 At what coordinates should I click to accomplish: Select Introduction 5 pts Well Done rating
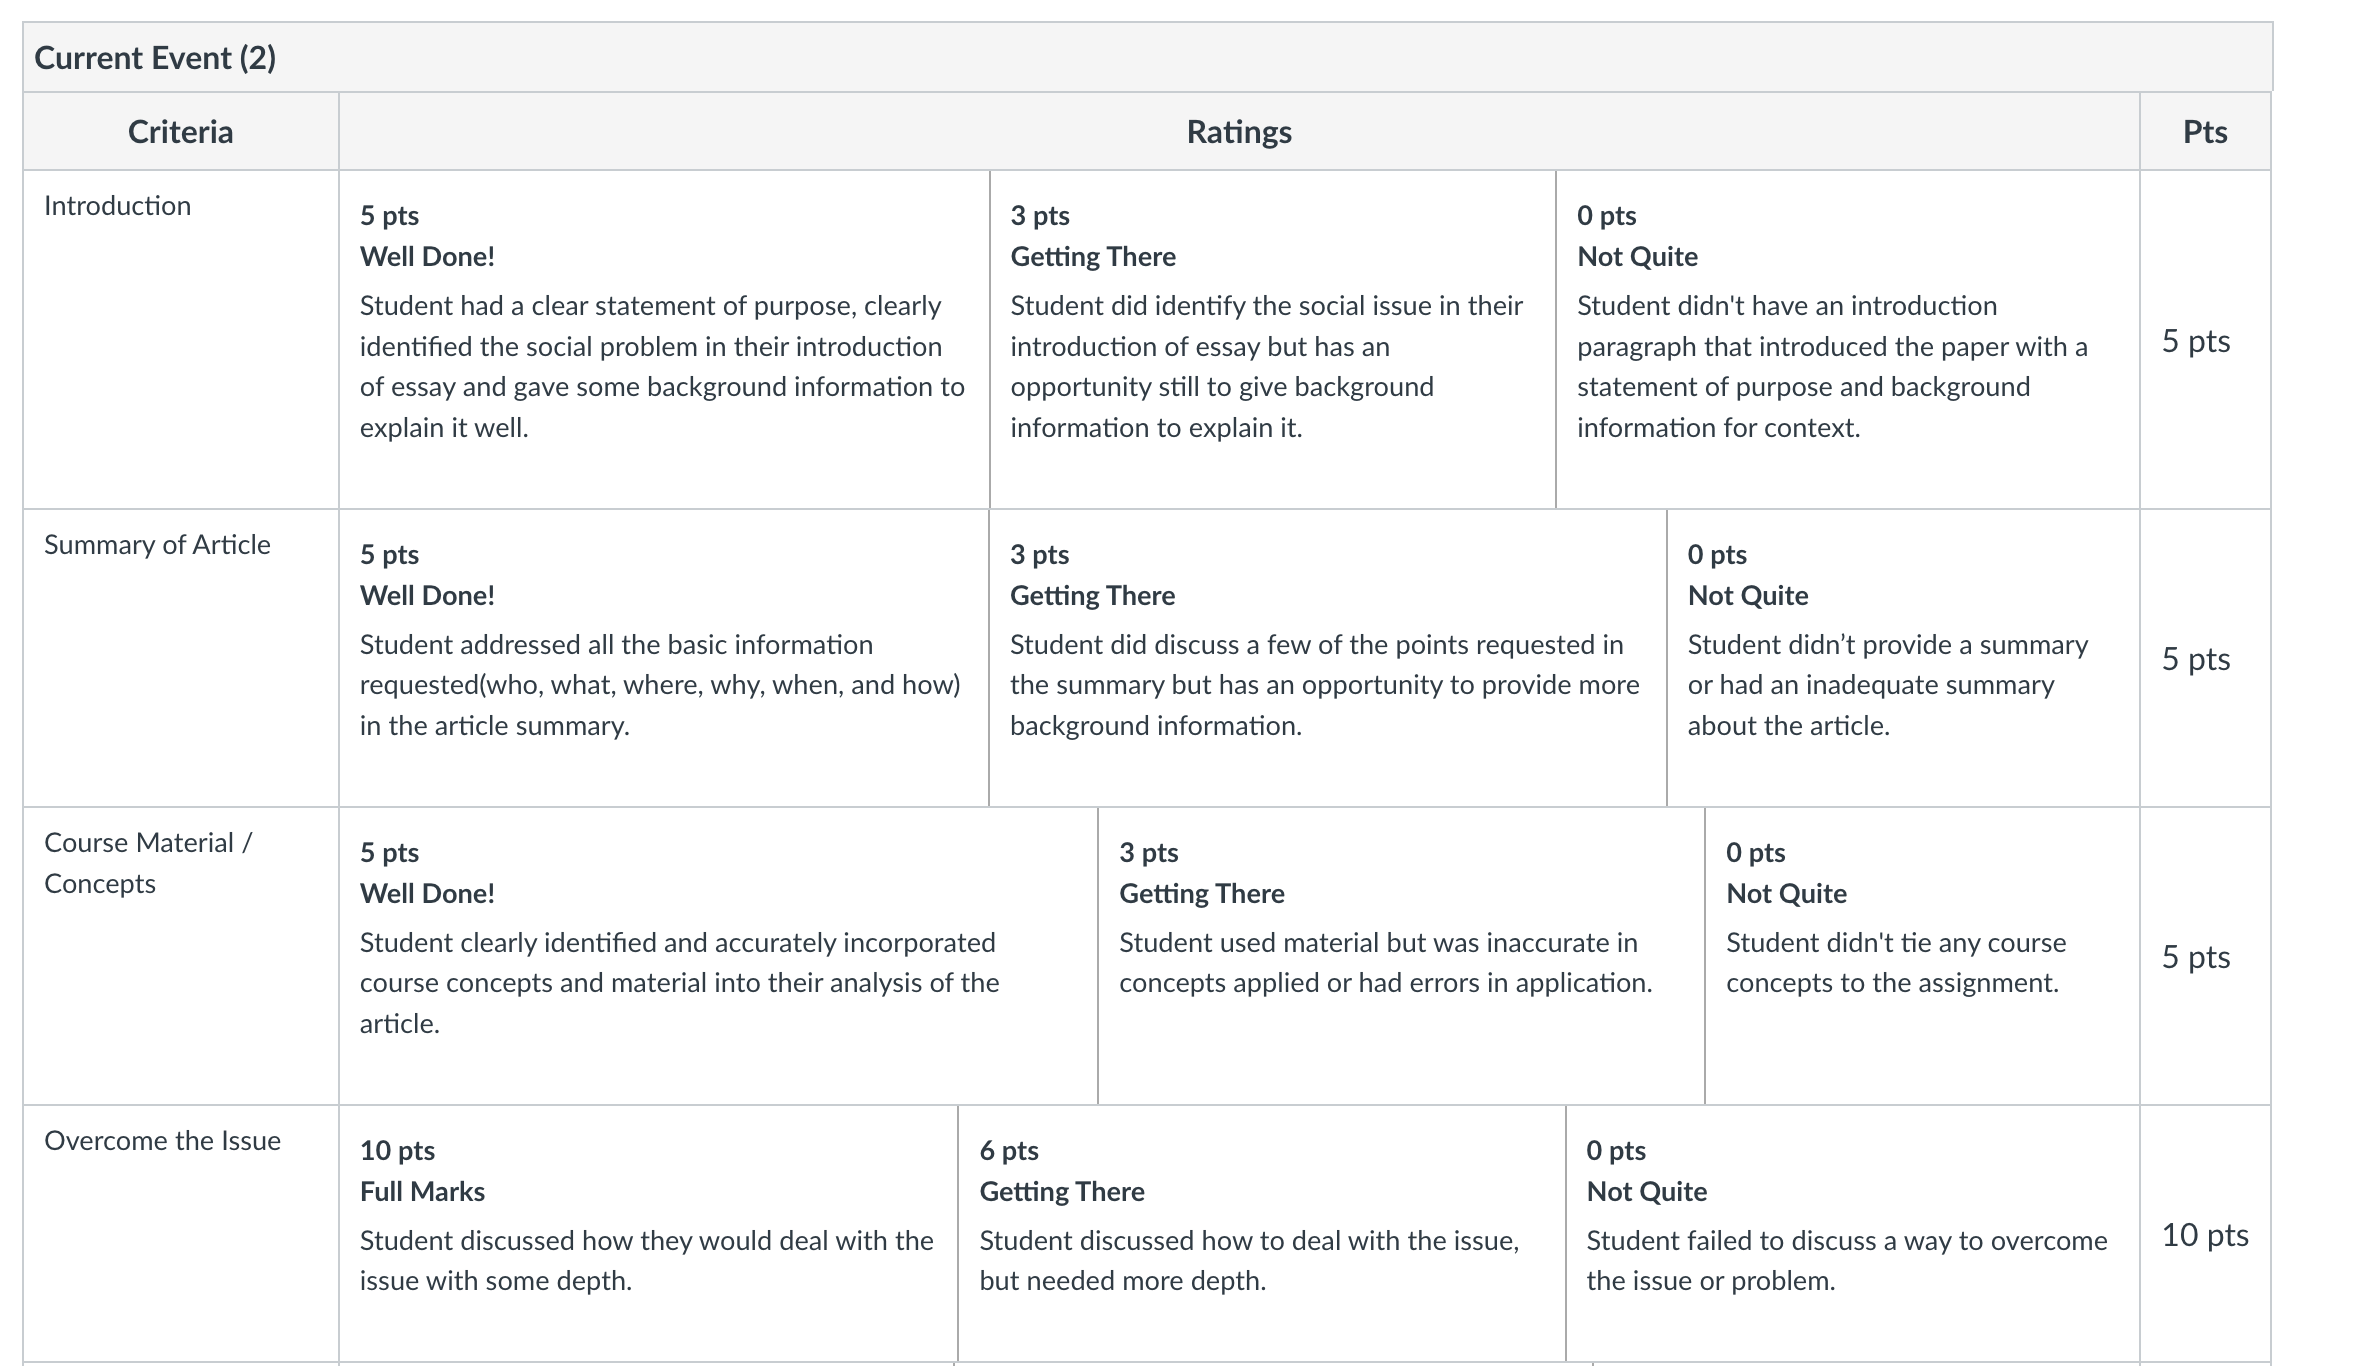[x=664, y=339]
